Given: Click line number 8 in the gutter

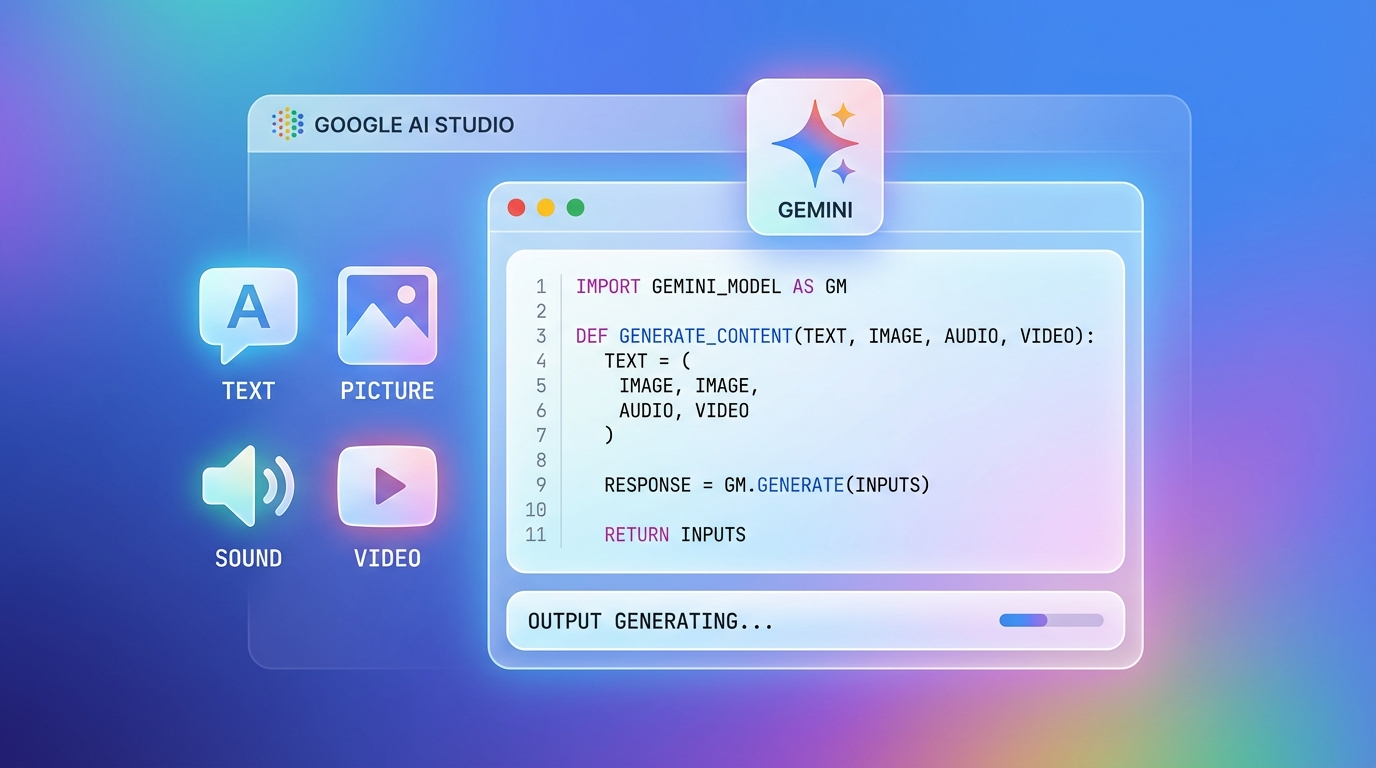Looking at the screenshot, I should point(541,460).
